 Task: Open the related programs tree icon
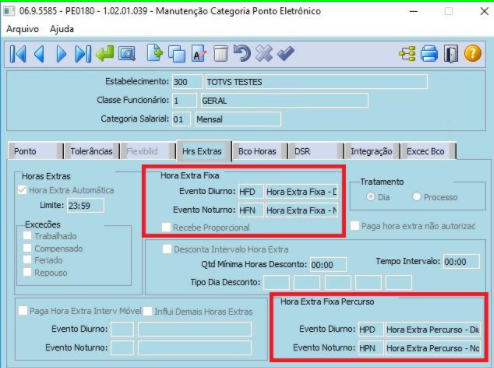(407, 54)
